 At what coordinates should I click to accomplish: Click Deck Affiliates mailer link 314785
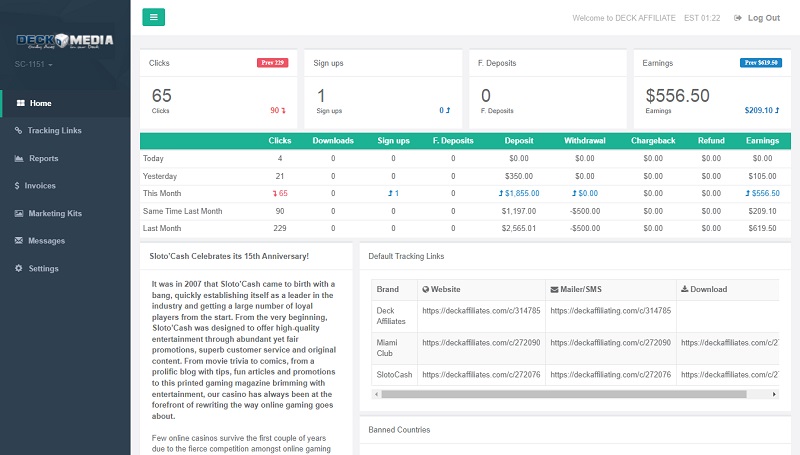tap(611, 311)
